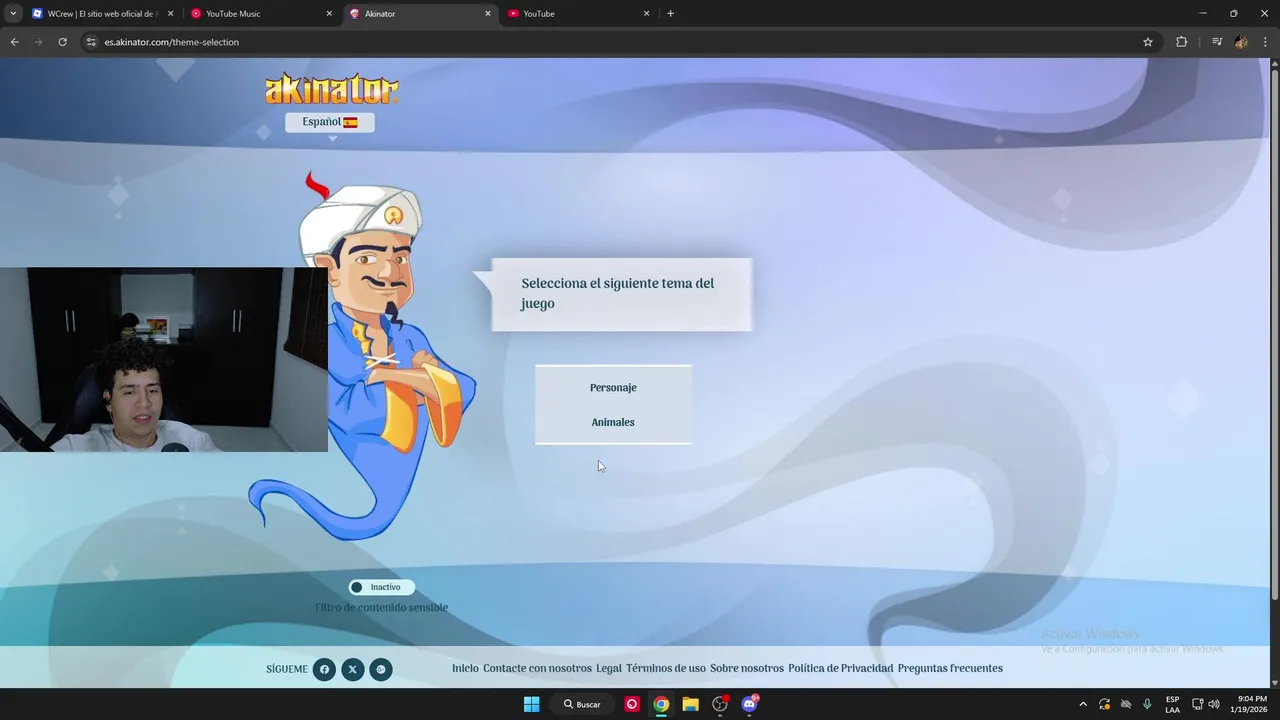1280x720 pixels.
Task: Choose the Animales theme
Action: click(x=613, y=422)
